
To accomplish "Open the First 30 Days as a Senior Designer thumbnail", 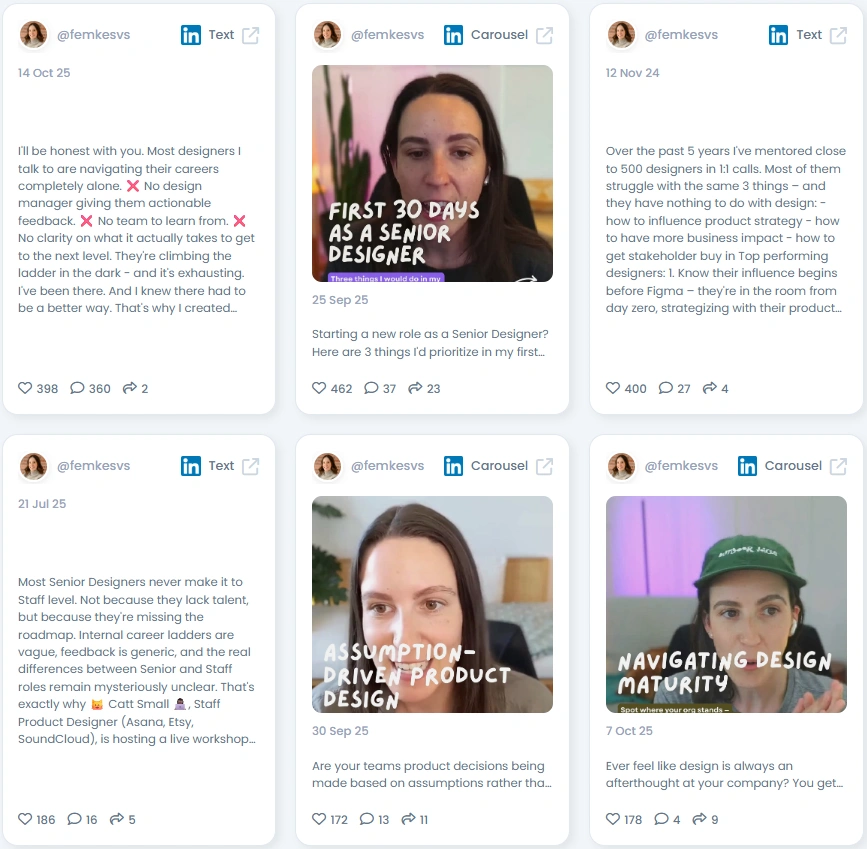I will 432,173.
